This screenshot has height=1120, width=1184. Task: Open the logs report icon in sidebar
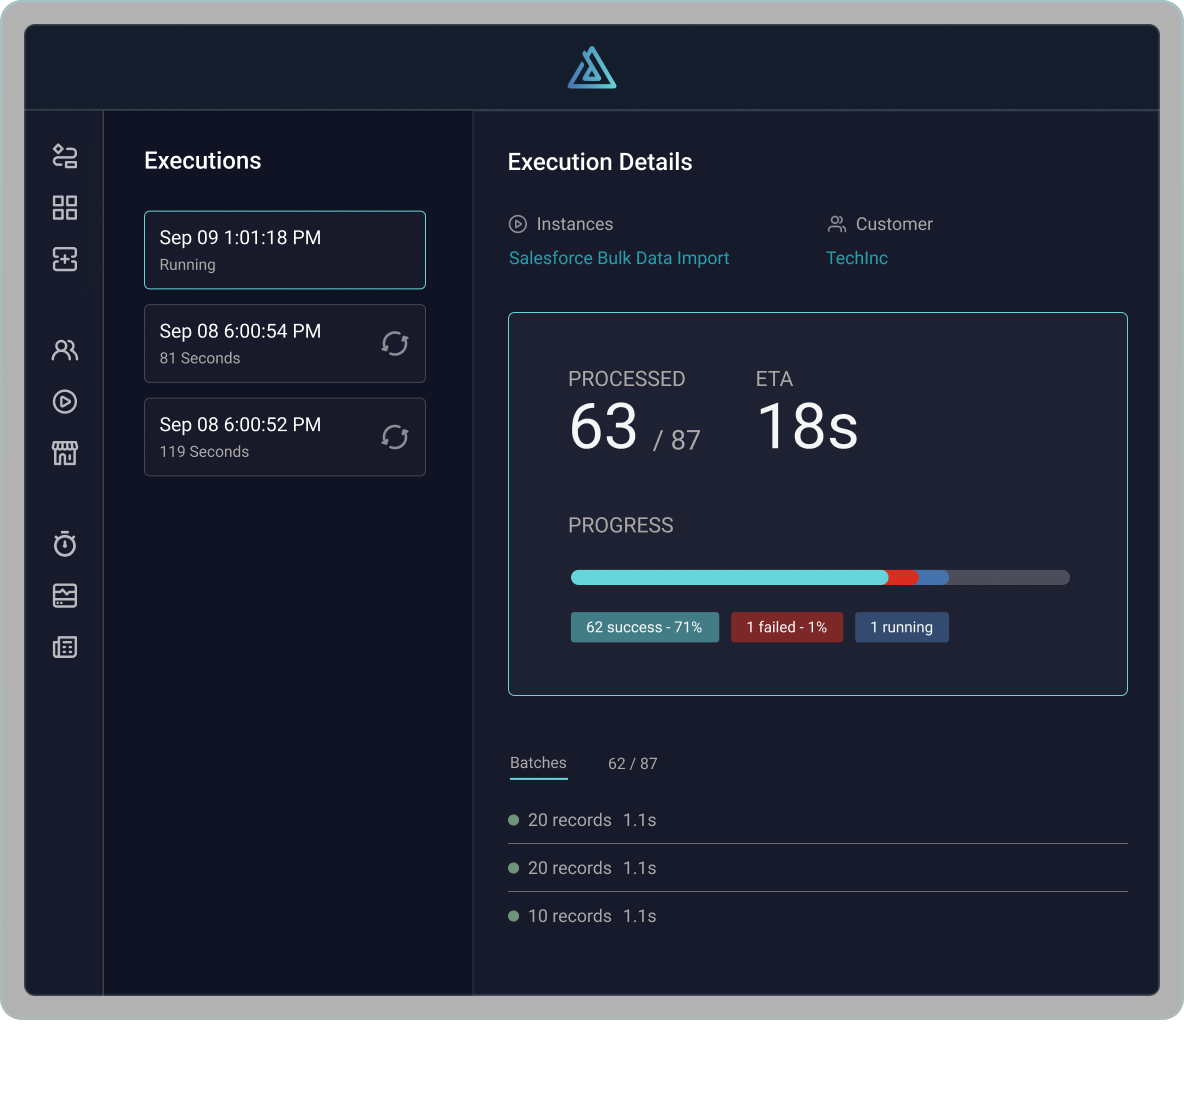65,647
